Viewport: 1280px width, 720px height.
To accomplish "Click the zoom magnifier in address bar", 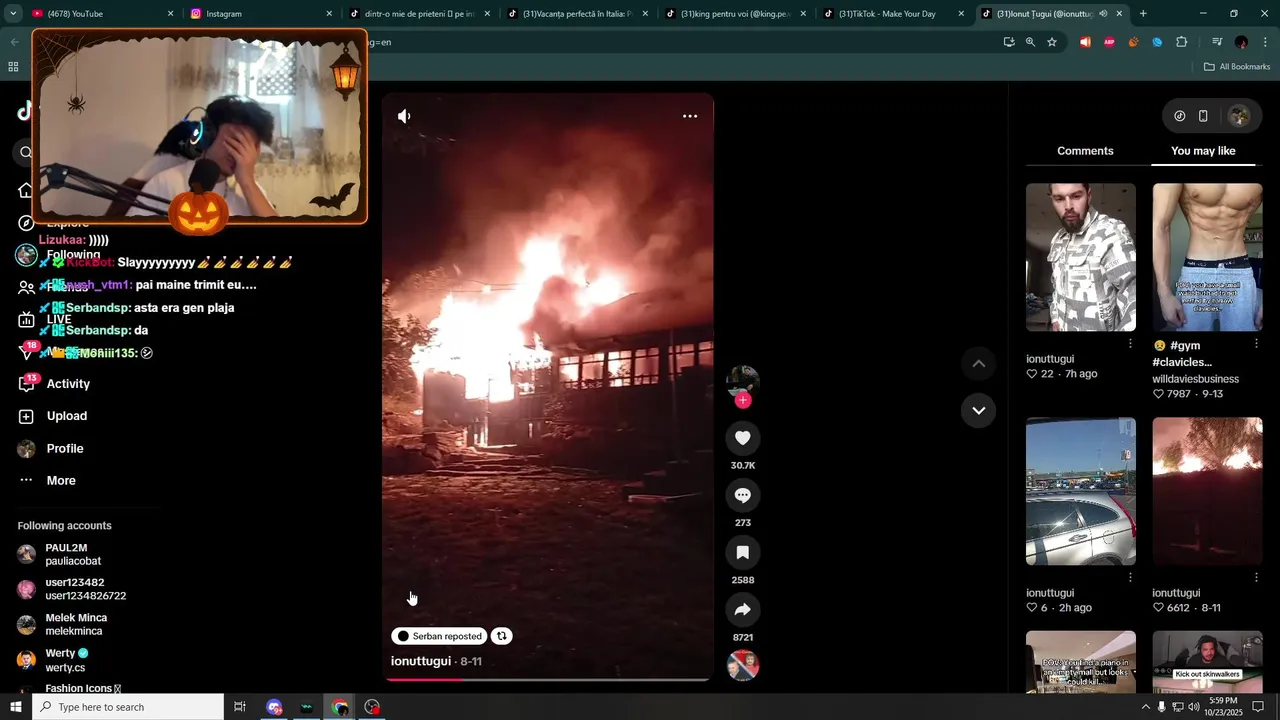I will pos(1030,42).
